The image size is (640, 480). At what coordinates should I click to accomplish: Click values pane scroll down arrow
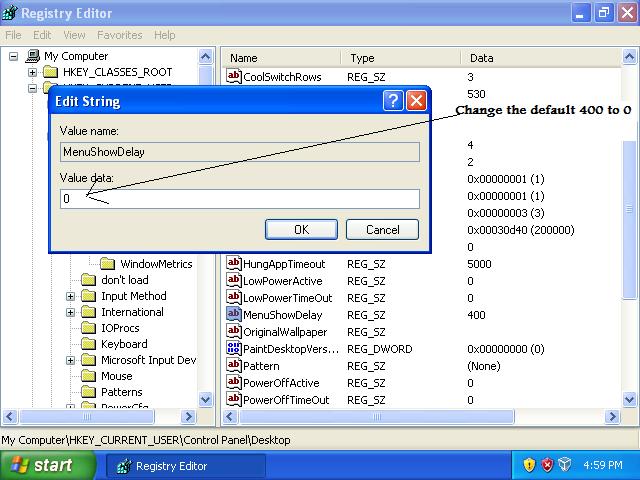pos(629,399)
